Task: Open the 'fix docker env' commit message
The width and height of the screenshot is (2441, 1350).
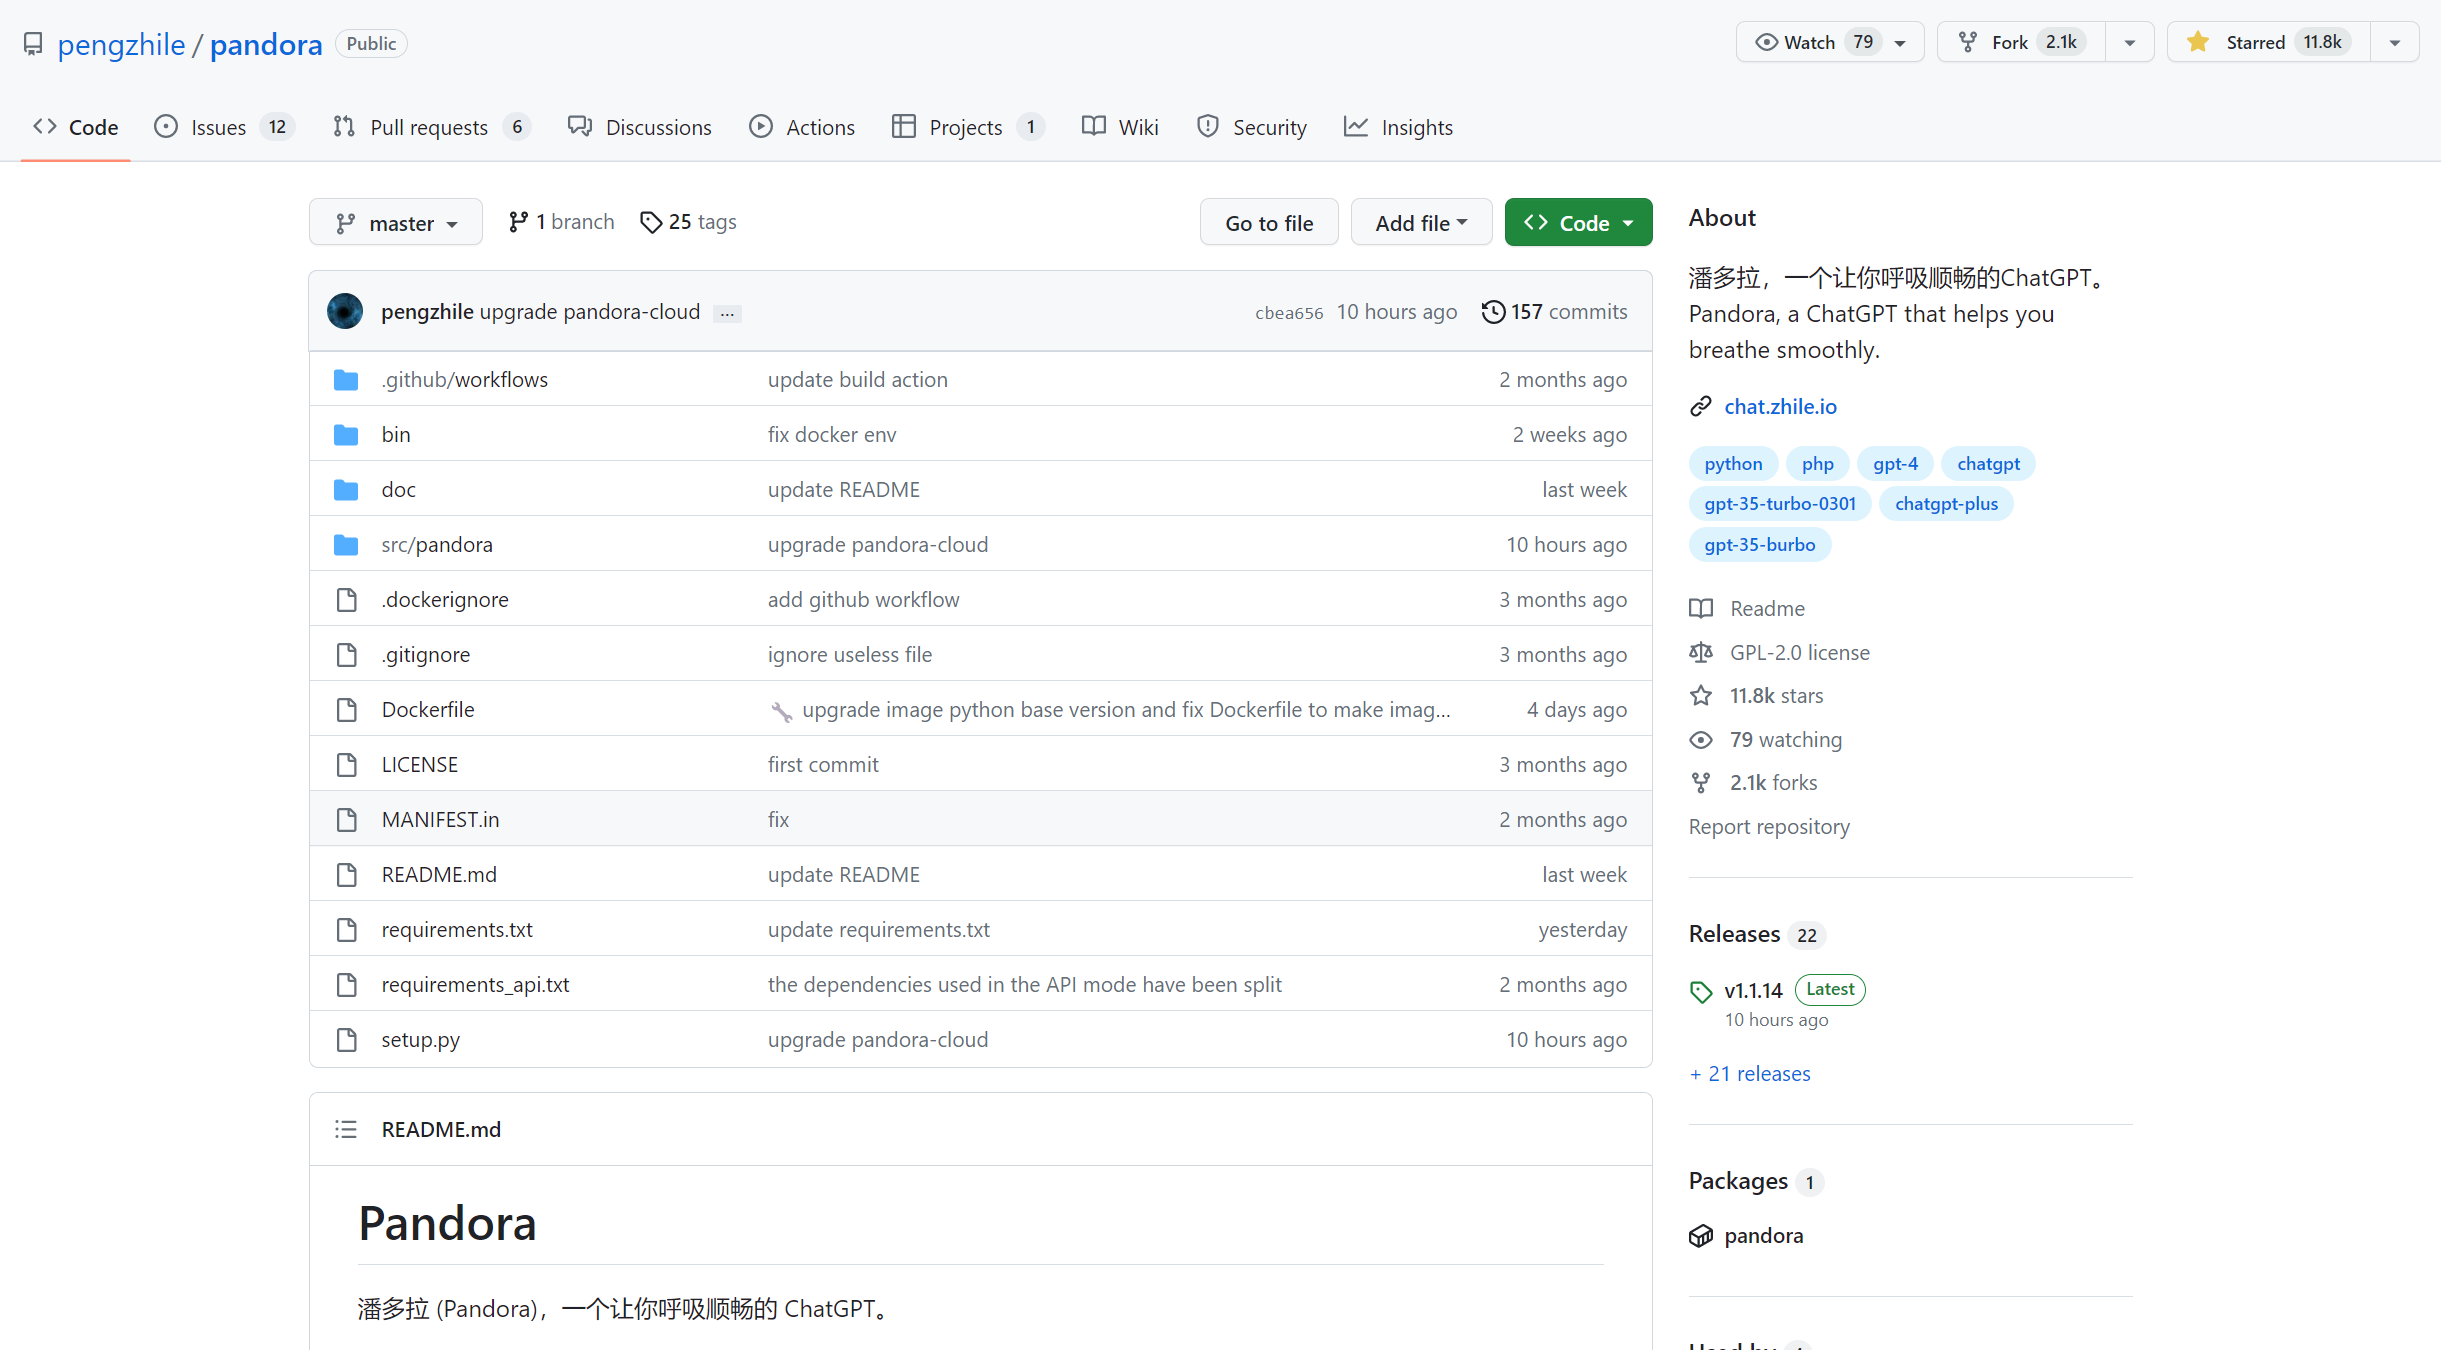Action: (832, 435)
